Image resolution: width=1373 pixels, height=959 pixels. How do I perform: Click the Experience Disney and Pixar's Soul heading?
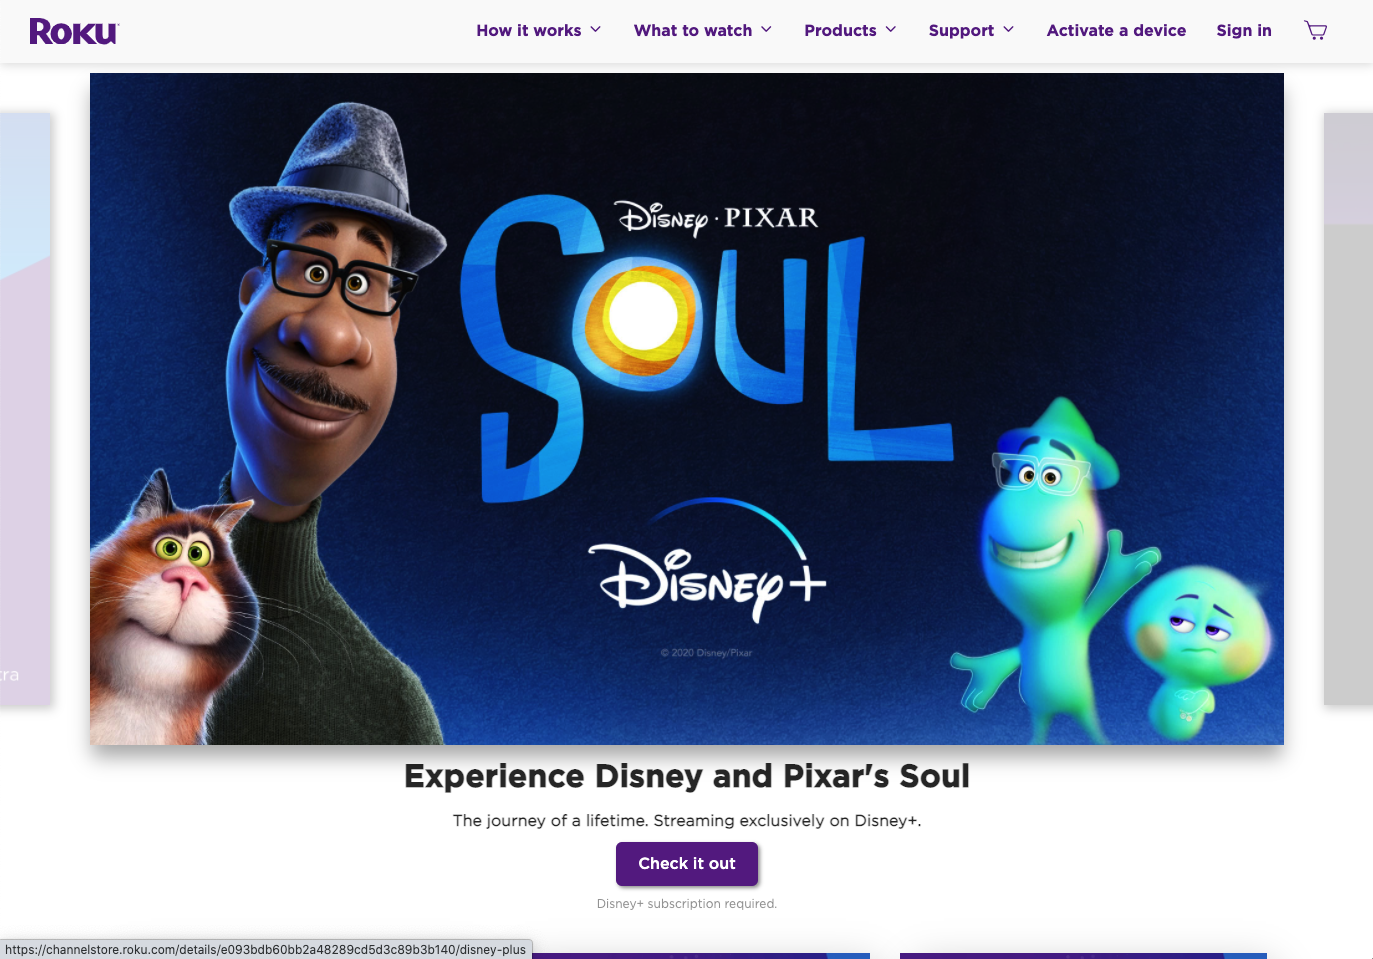[687, 776]
